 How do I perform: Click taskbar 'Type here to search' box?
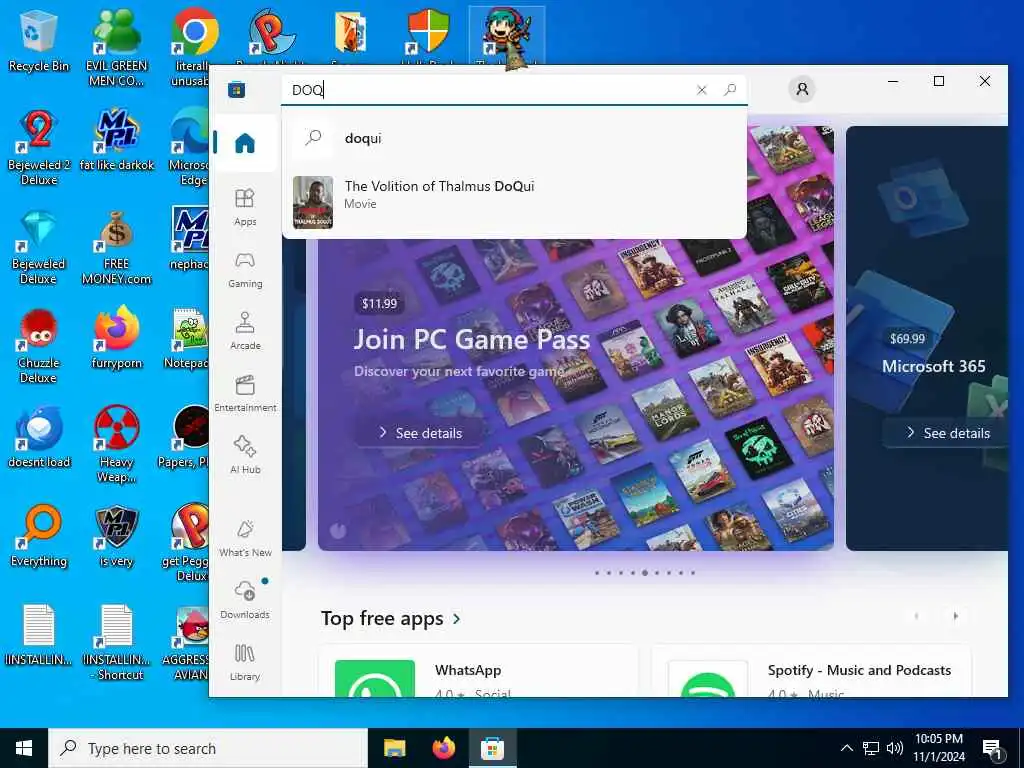(208, 748)
